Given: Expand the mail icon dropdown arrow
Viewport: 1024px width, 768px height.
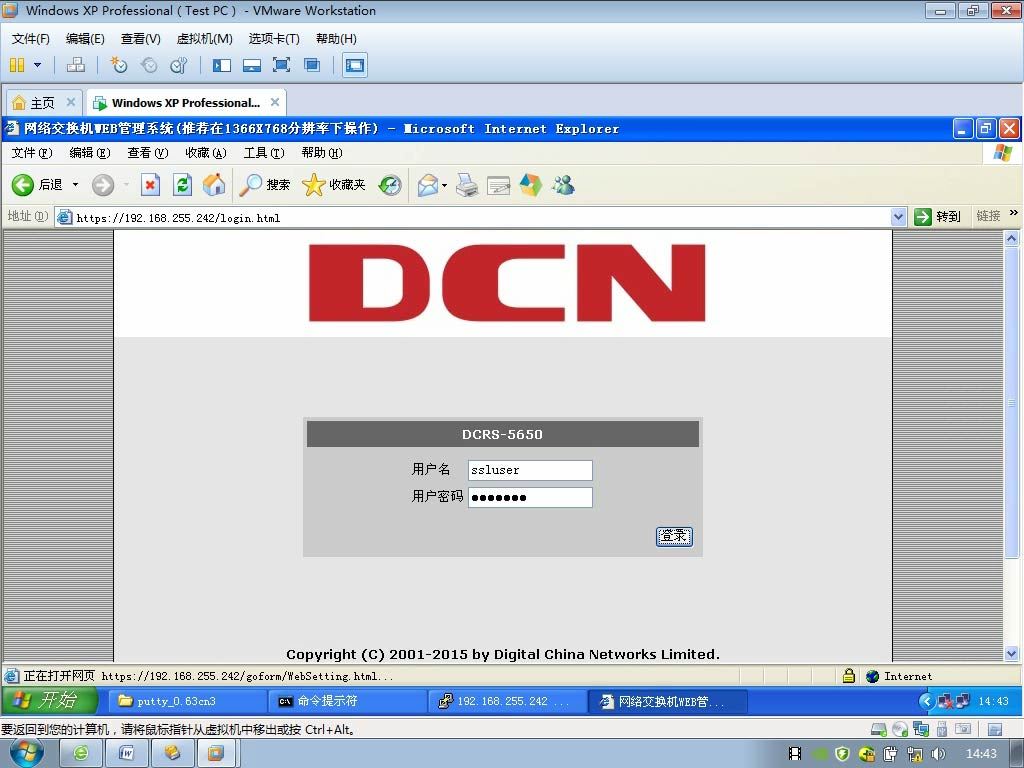Looking at the screenshot, I should click(x=444, y=185).
